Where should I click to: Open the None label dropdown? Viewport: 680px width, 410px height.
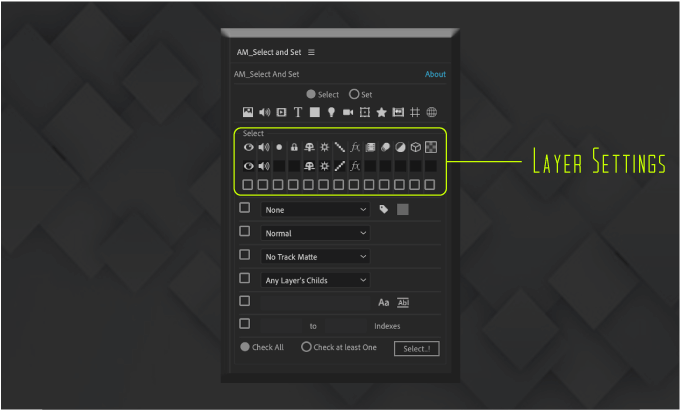315,210
